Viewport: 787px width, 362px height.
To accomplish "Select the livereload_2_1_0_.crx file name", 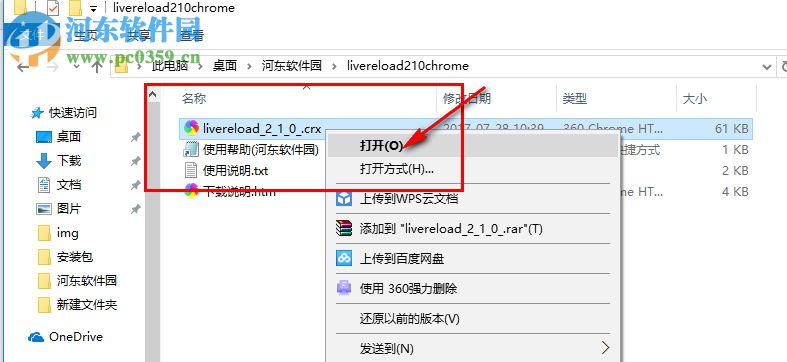I will 262,129.
